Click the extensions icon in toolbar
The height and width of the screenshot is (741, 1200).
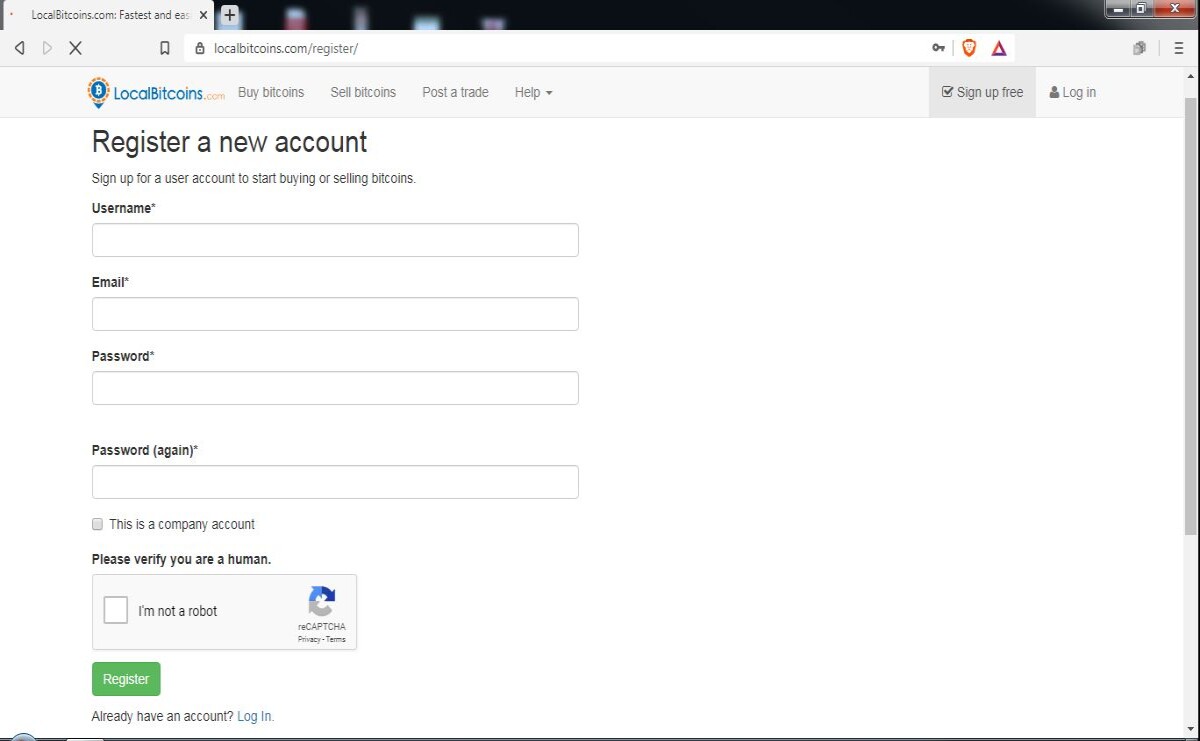[x=1139, y=48]
